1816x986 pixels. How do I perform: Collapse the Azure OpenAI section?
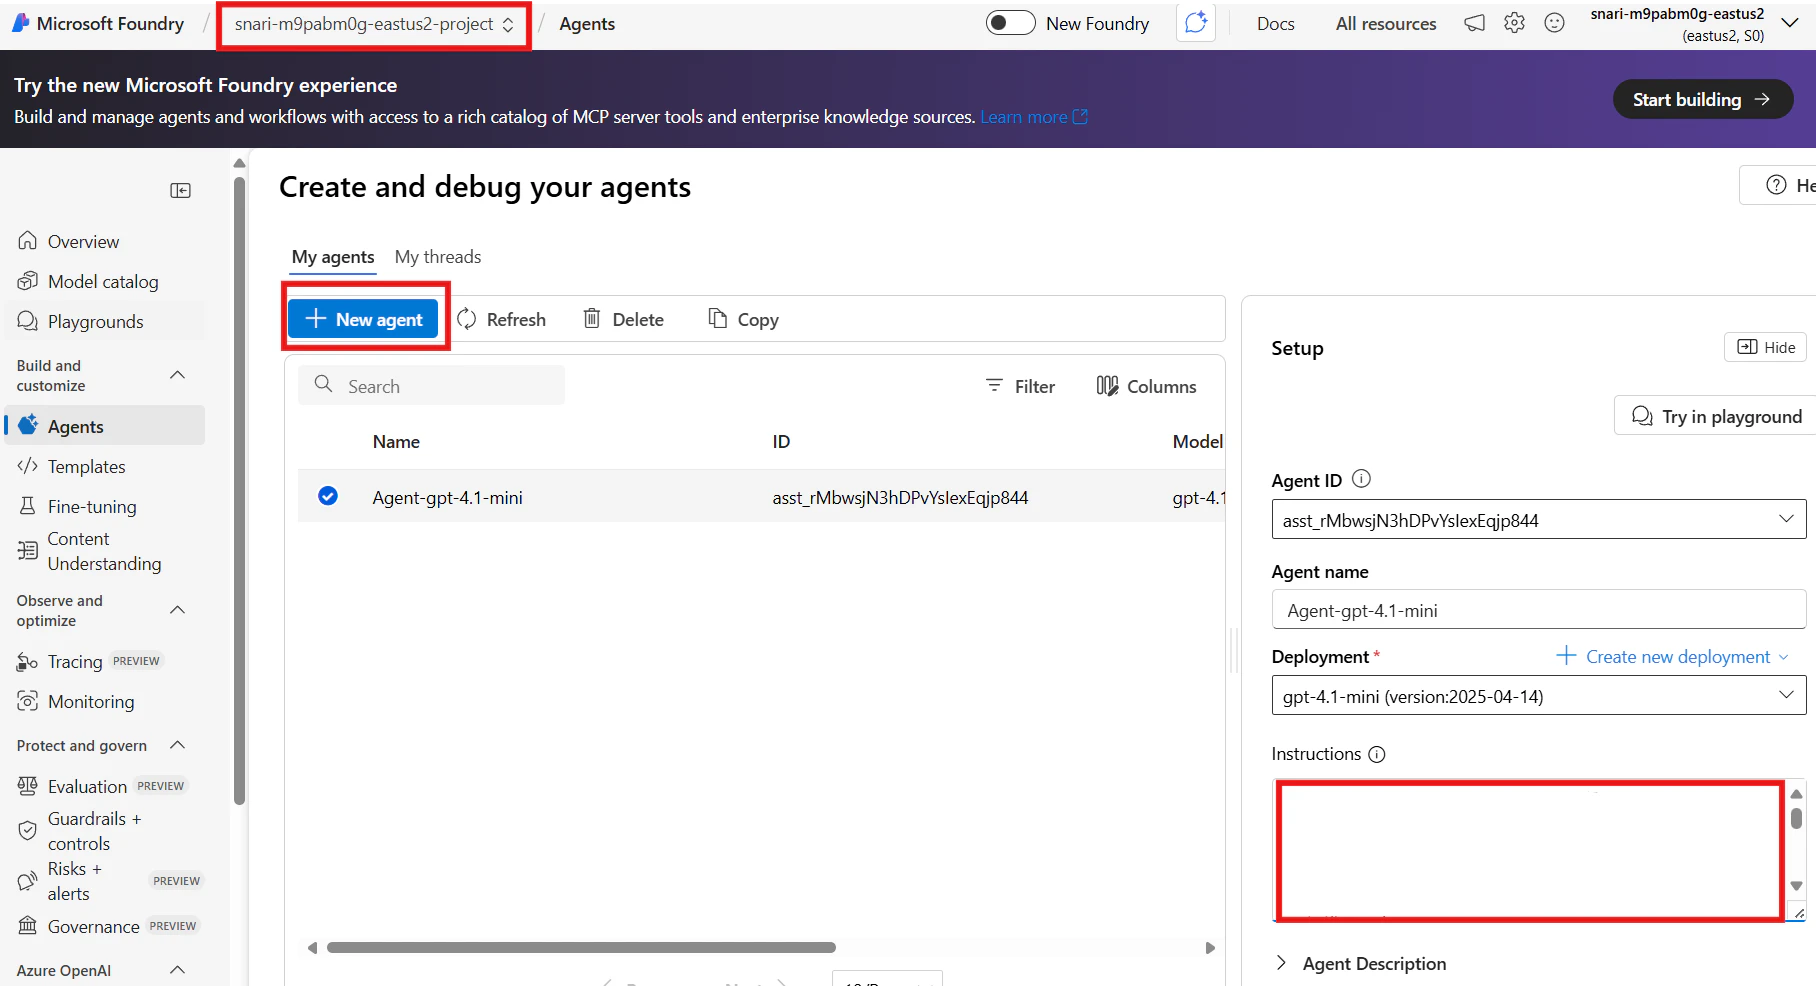click(178, 970)
